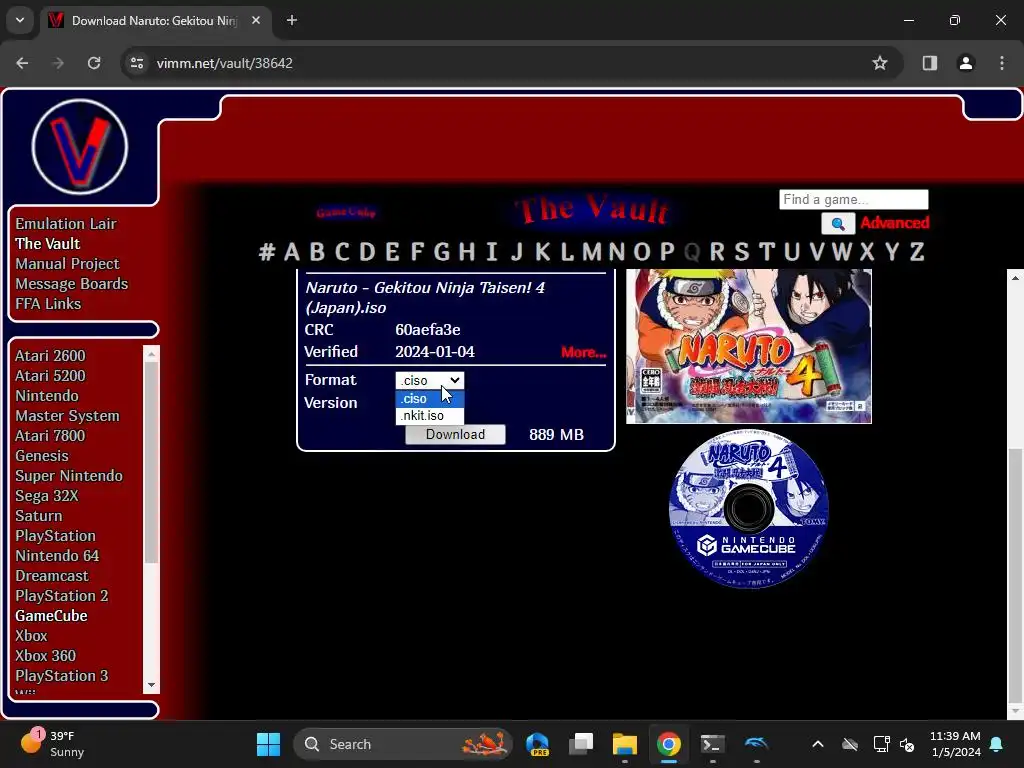
Task: Close the Download Naruto tab
Action: 256,20
